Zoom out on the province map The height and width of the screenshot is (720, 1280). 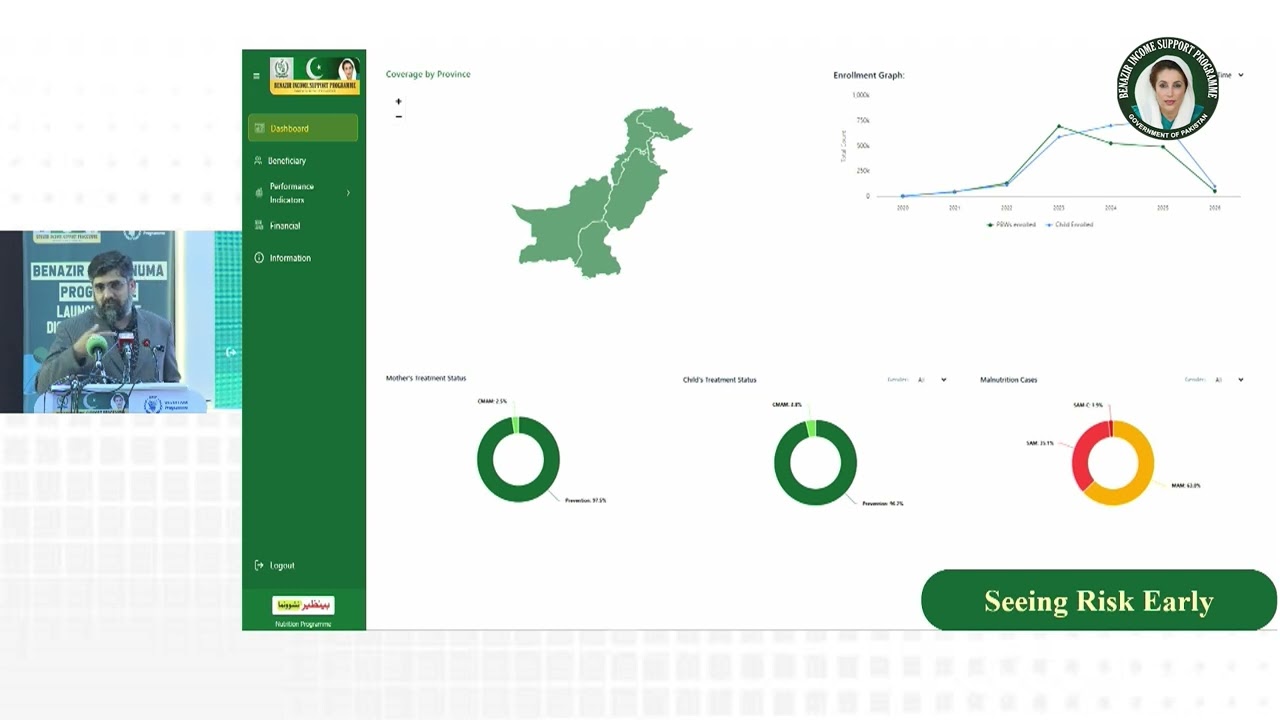point(398,117)
